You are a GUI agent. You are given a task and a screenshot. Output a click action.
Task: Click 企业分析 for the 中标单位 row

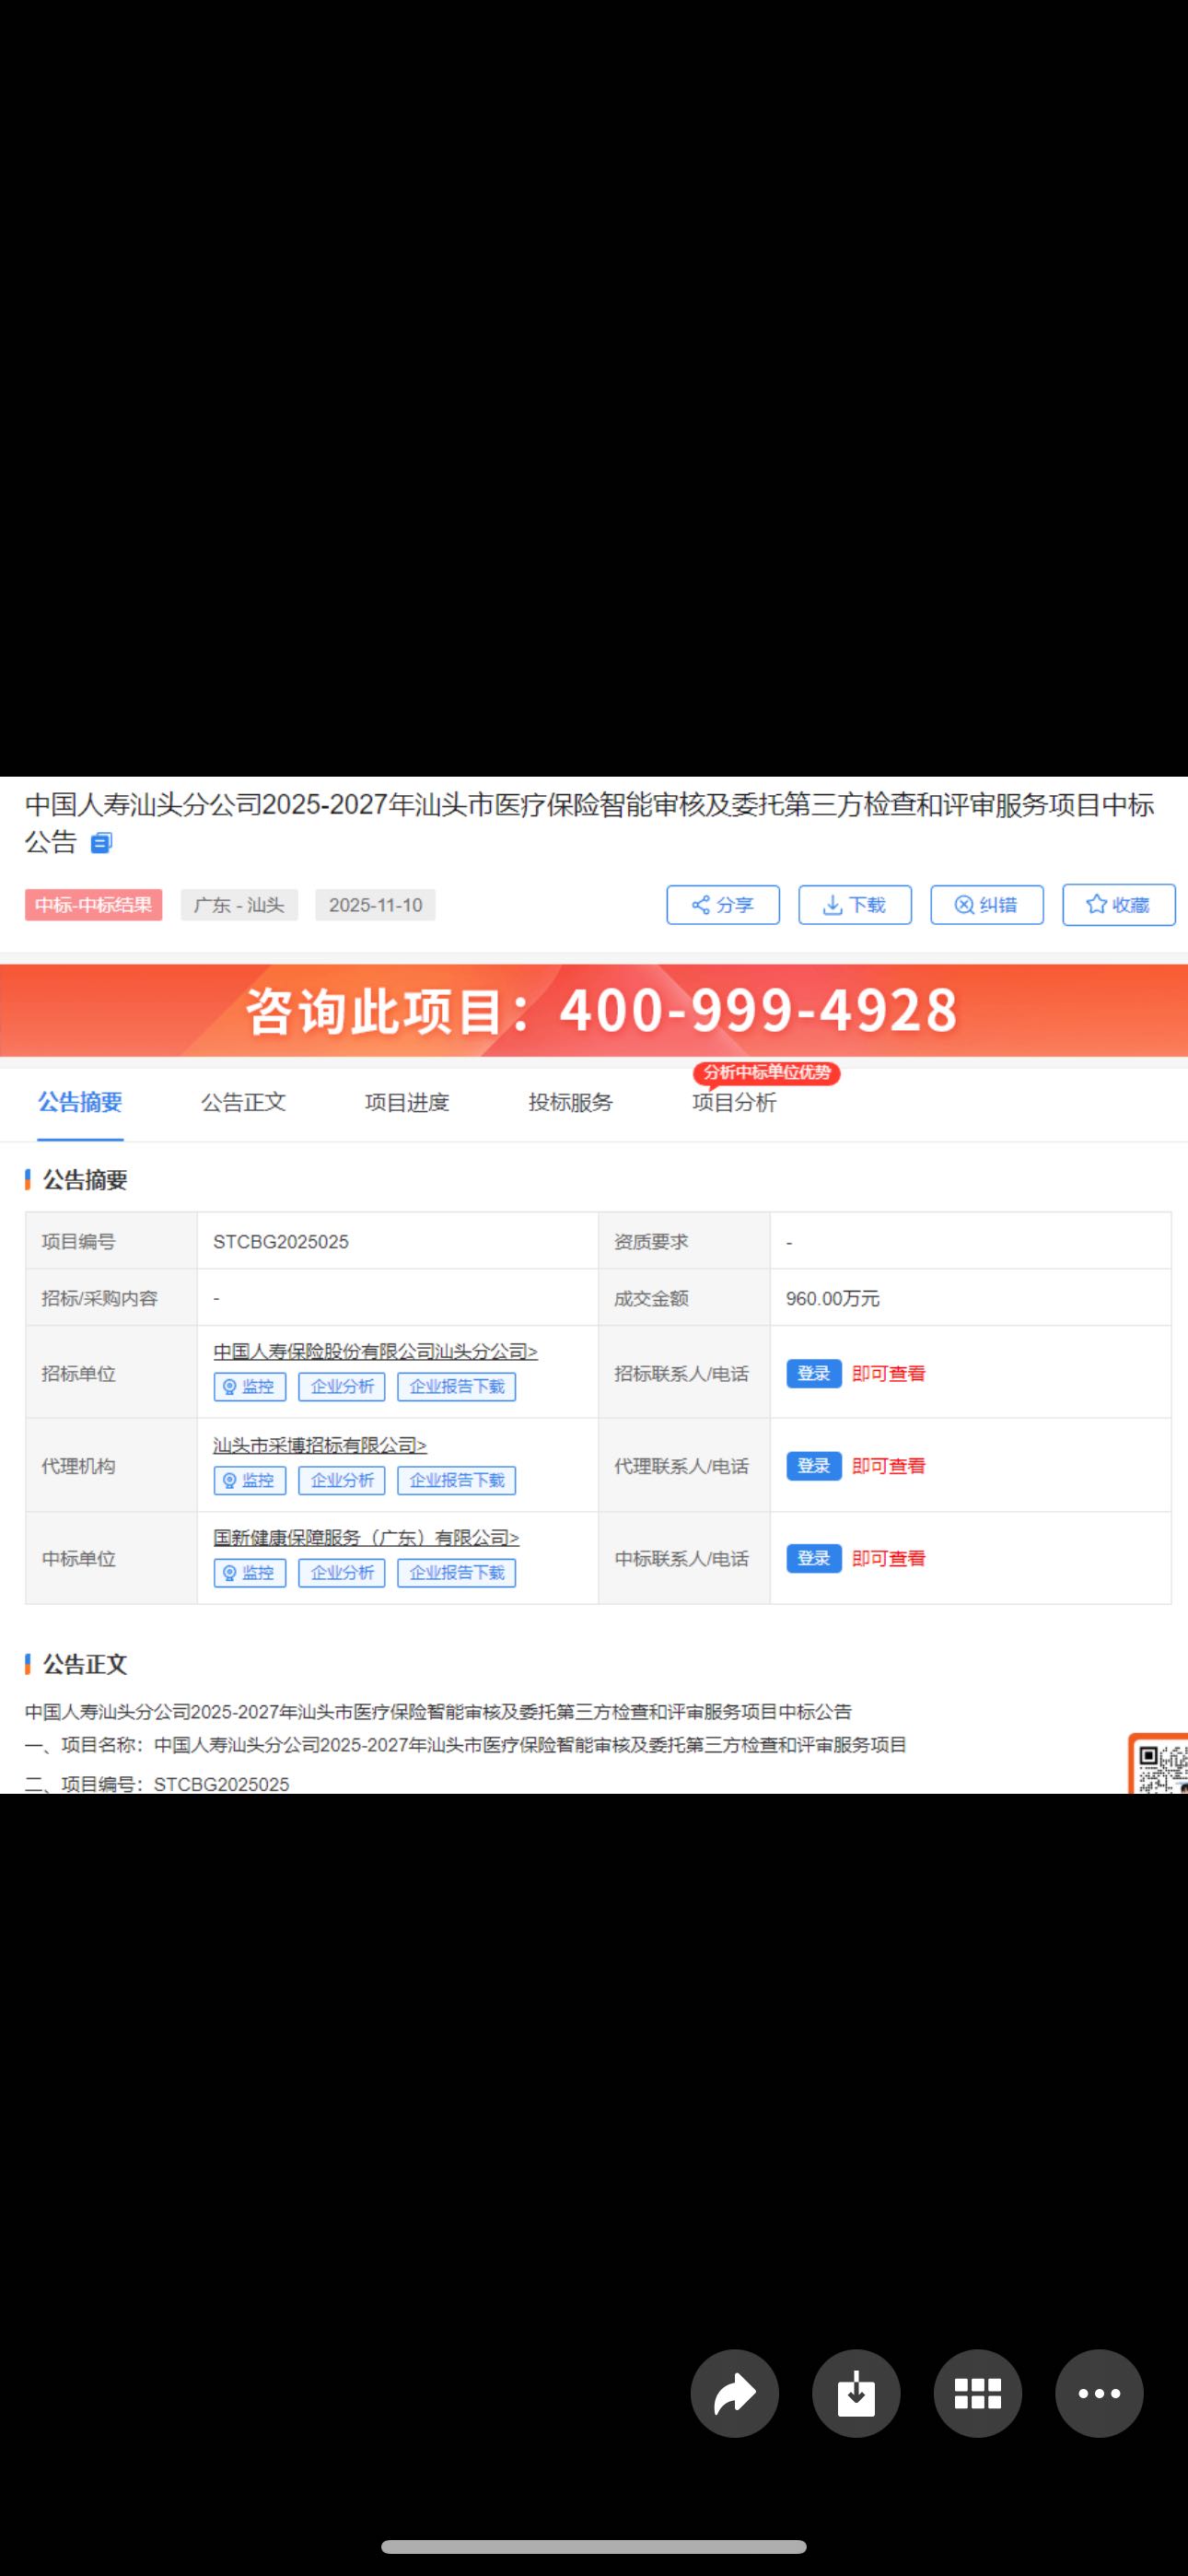pyautogui.click(x=342, y=1573)
